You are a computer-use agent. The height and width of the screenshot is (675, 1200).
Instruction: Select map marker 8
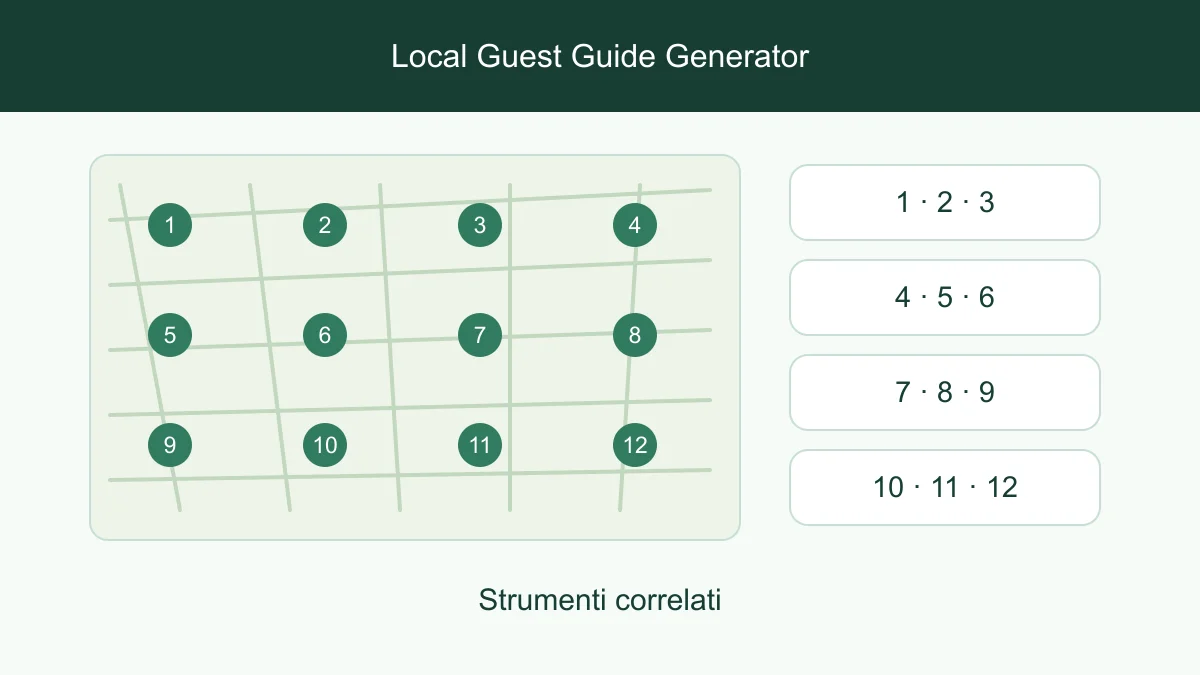(x=635, y=335)
